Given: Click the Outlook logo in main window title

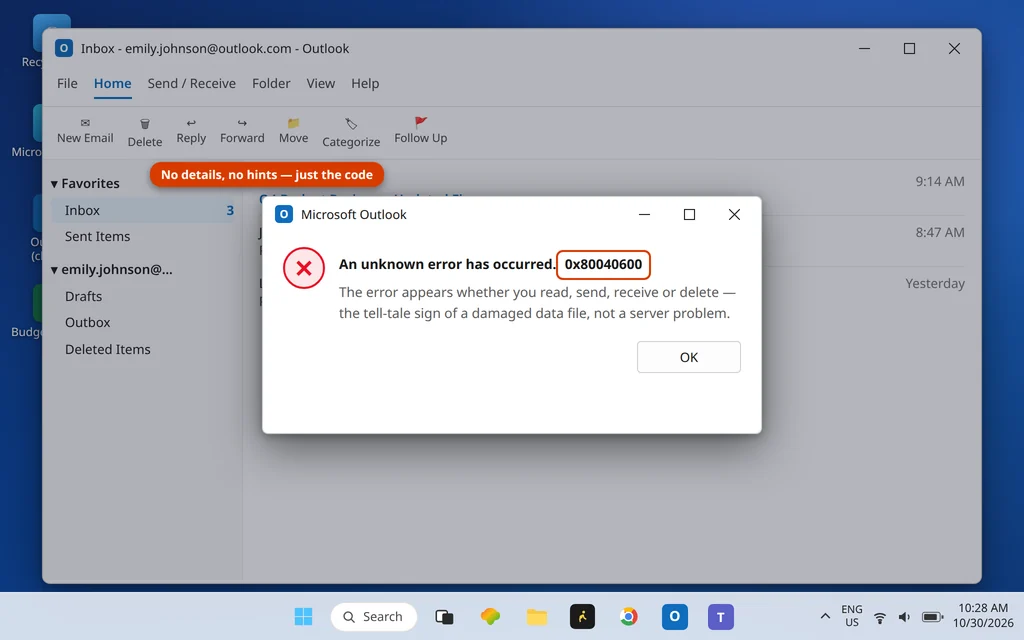Looking at the screenshot, I should pos(63,48).
